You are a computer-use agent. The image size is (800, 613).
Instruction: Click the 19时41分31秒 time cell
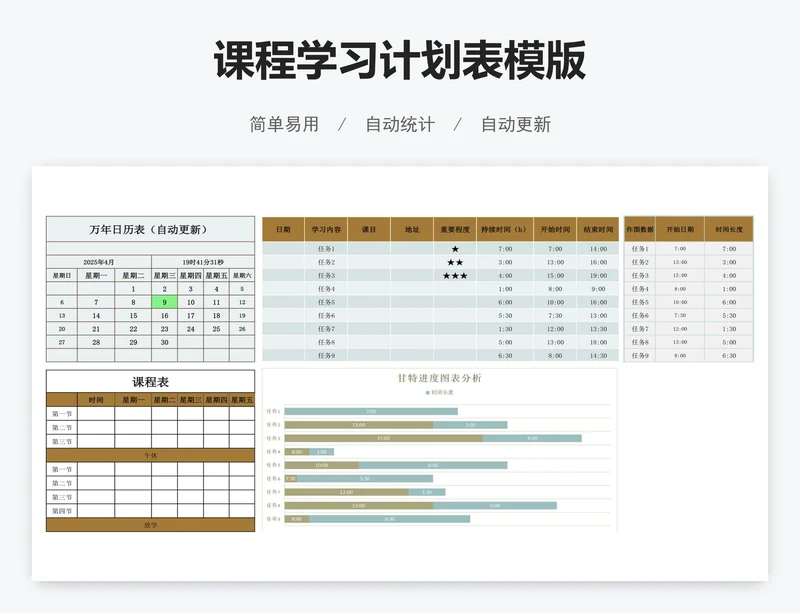pyautogui.click(x=203, y=262)
